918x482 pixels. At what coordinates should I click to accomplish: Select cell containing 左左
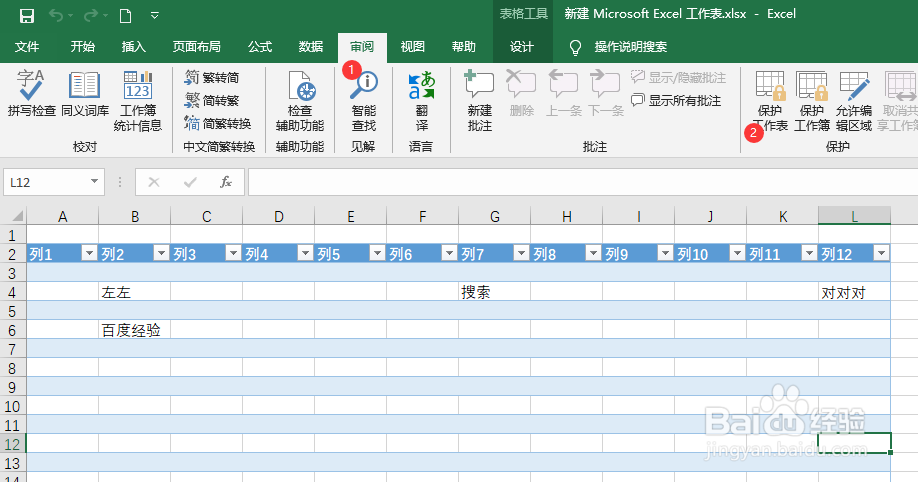(135, 292)
